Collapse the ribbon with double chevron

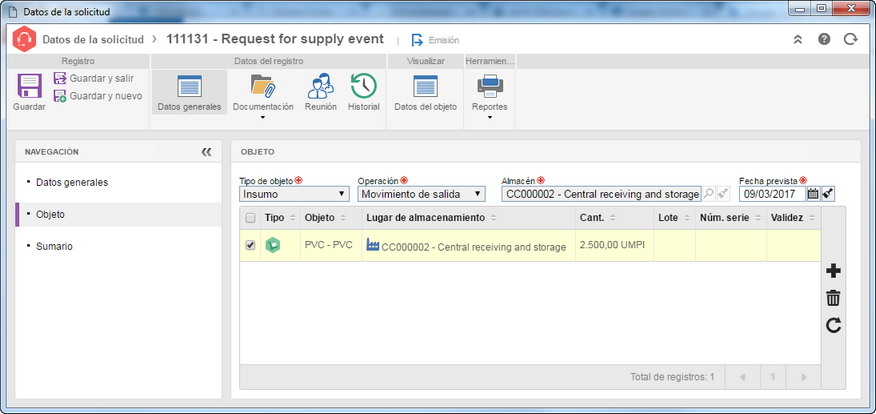(x=798, y=40)
